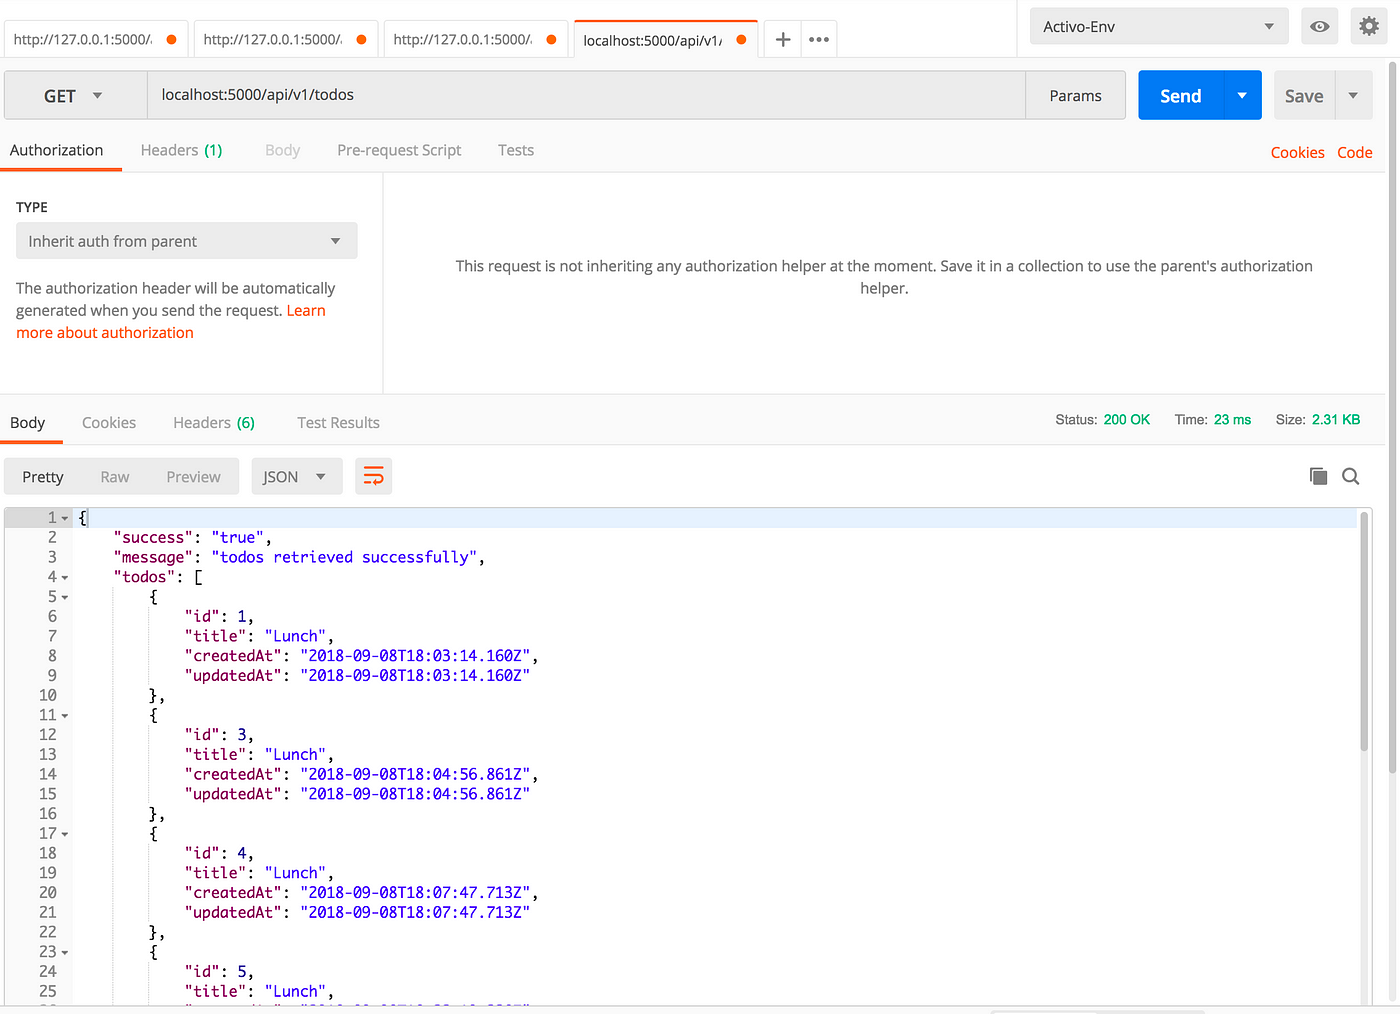
Task: Switch to the third 127.0.0.1:5000 request tab
Action: pos(474,39)
